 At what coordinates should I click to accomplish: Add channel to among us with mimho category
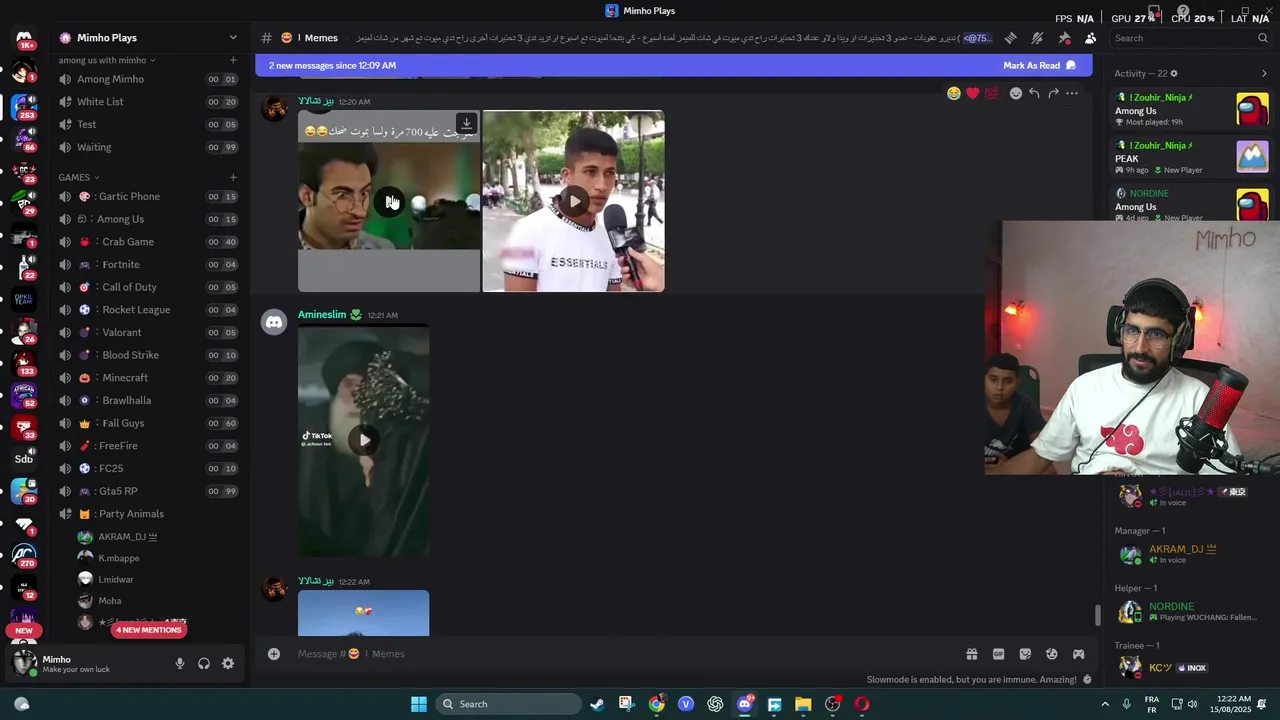coord(233,60)
